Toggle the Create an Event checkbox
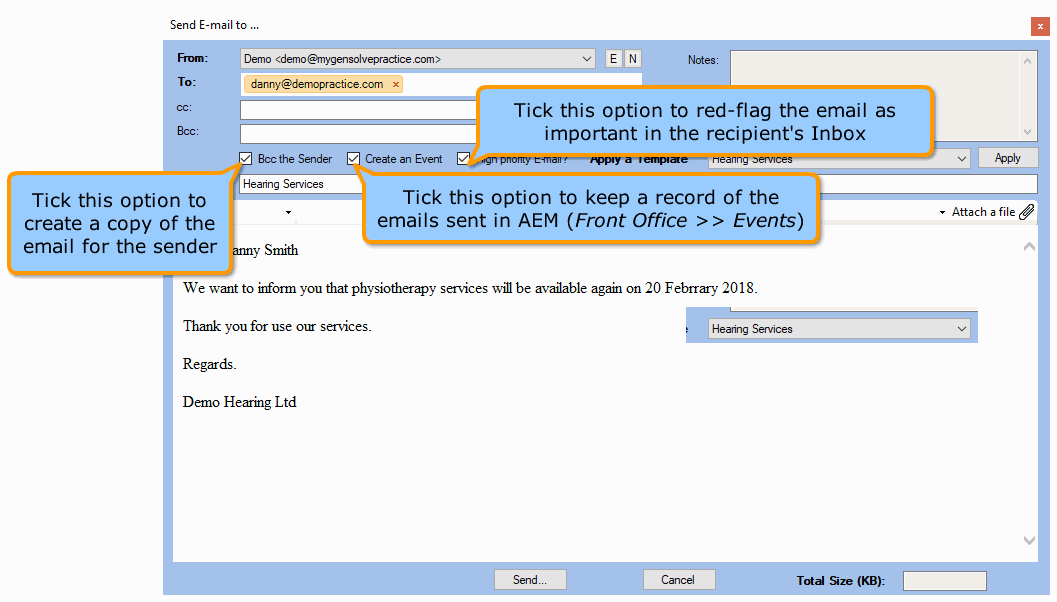The height and width of the screenshot is (602, 1057). tap(354, 158)
